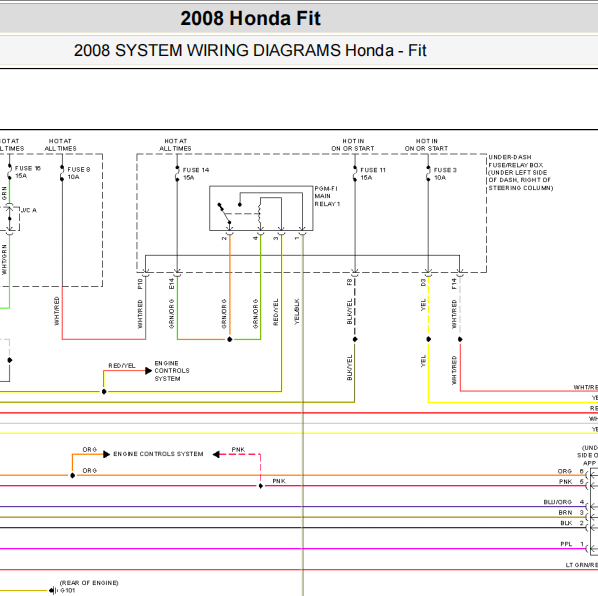Click the BLK 2 terminal label
598x596 pixels.
tap(572, 523)
